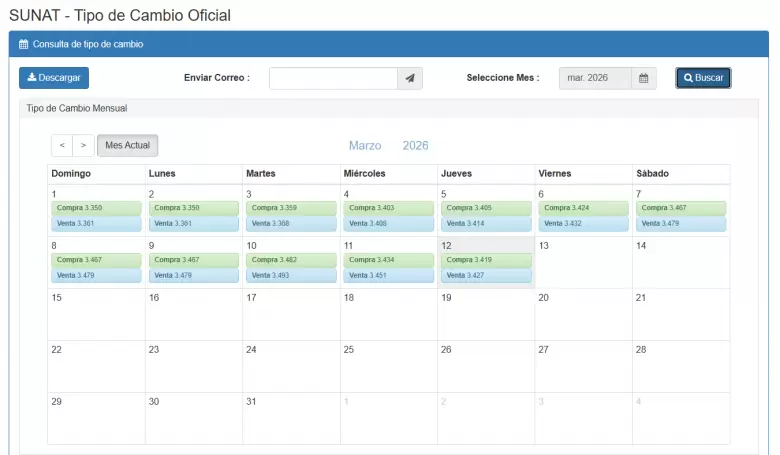Click the Descargar download button
Screen dimensions: 780x455
[x=54, y=78]
